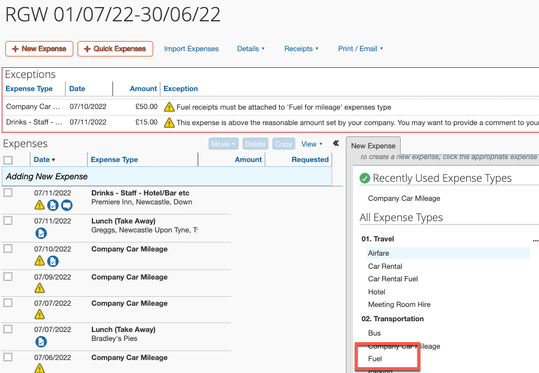The width and height of the screenshot is (539, 373).
Task: Tick checkbox for Drinks - Staff - Hotel/Bar expense
Action: [x=8, y=193]
